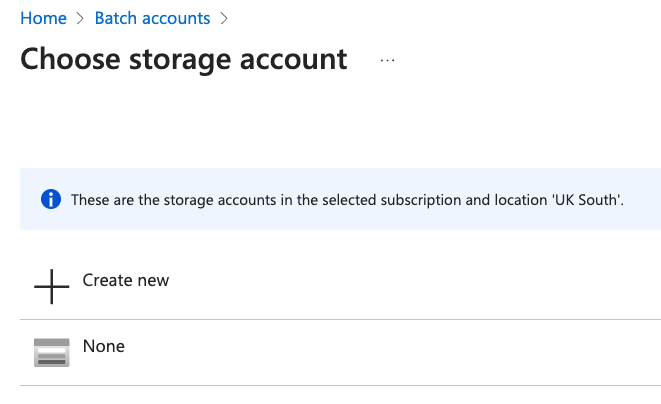Click the blue info icon in banner
The height and width of the screenshot is (404, 661).
tap(51, 199)
